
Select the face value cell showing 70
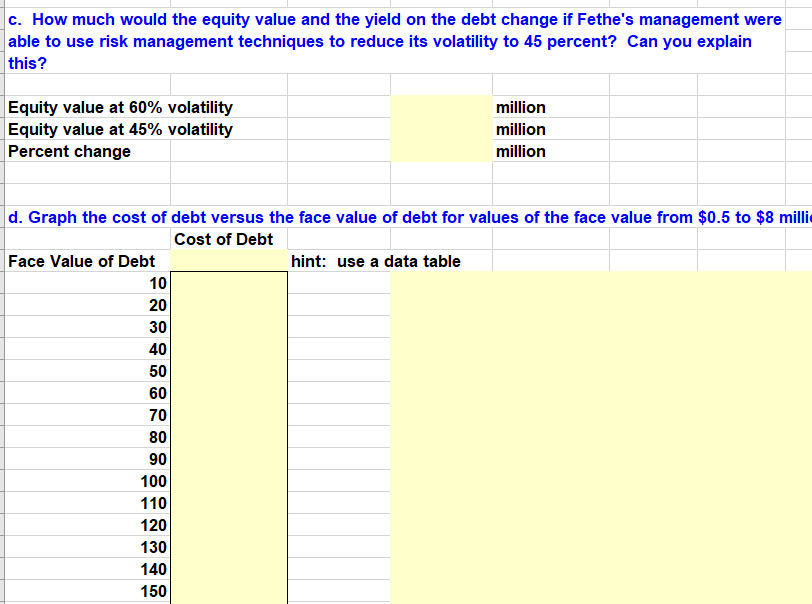coord(88,415)
